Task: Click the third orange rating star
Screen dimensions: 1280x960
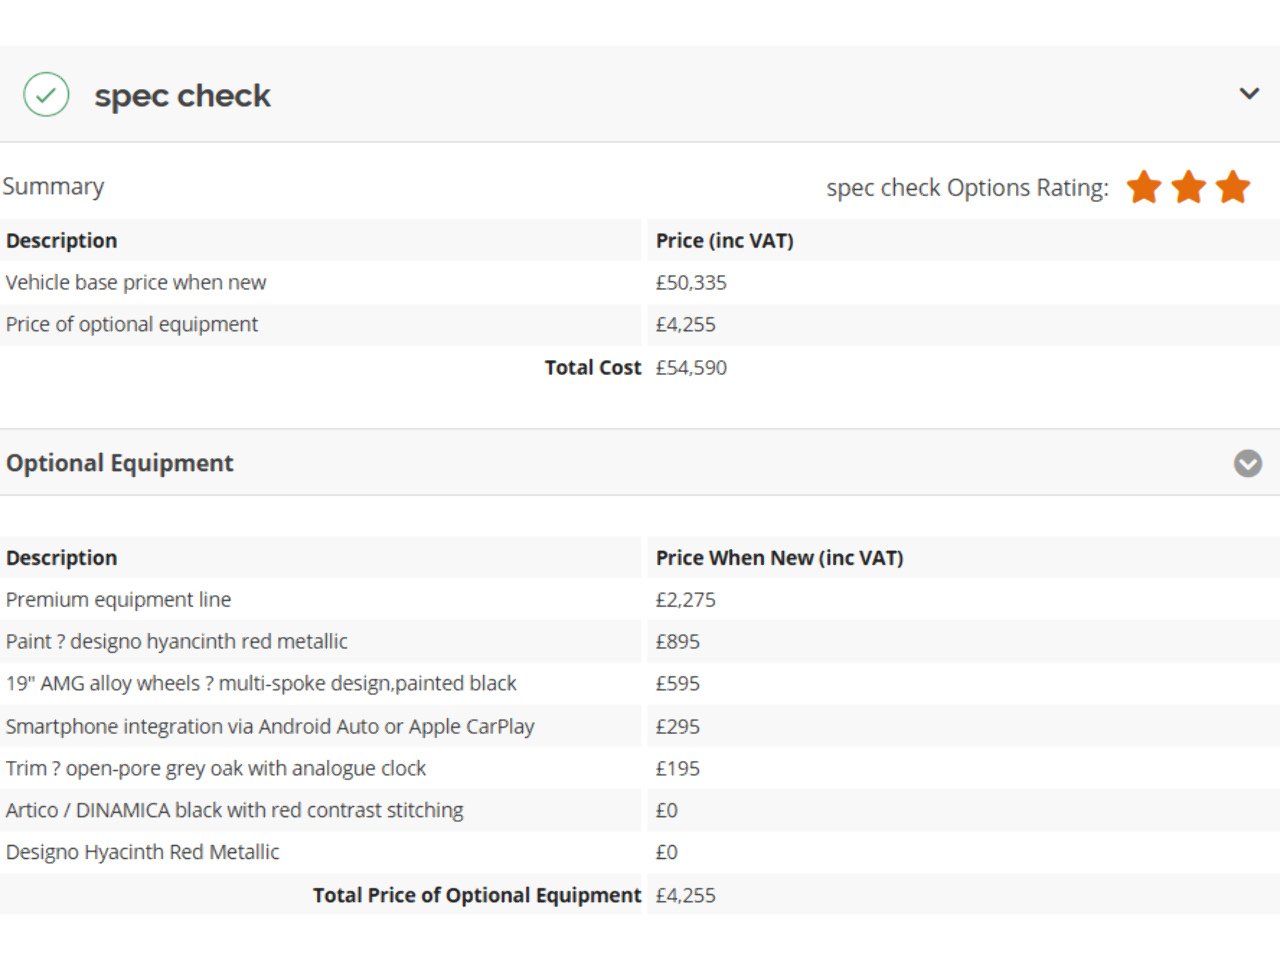Action: point(1233,187)
